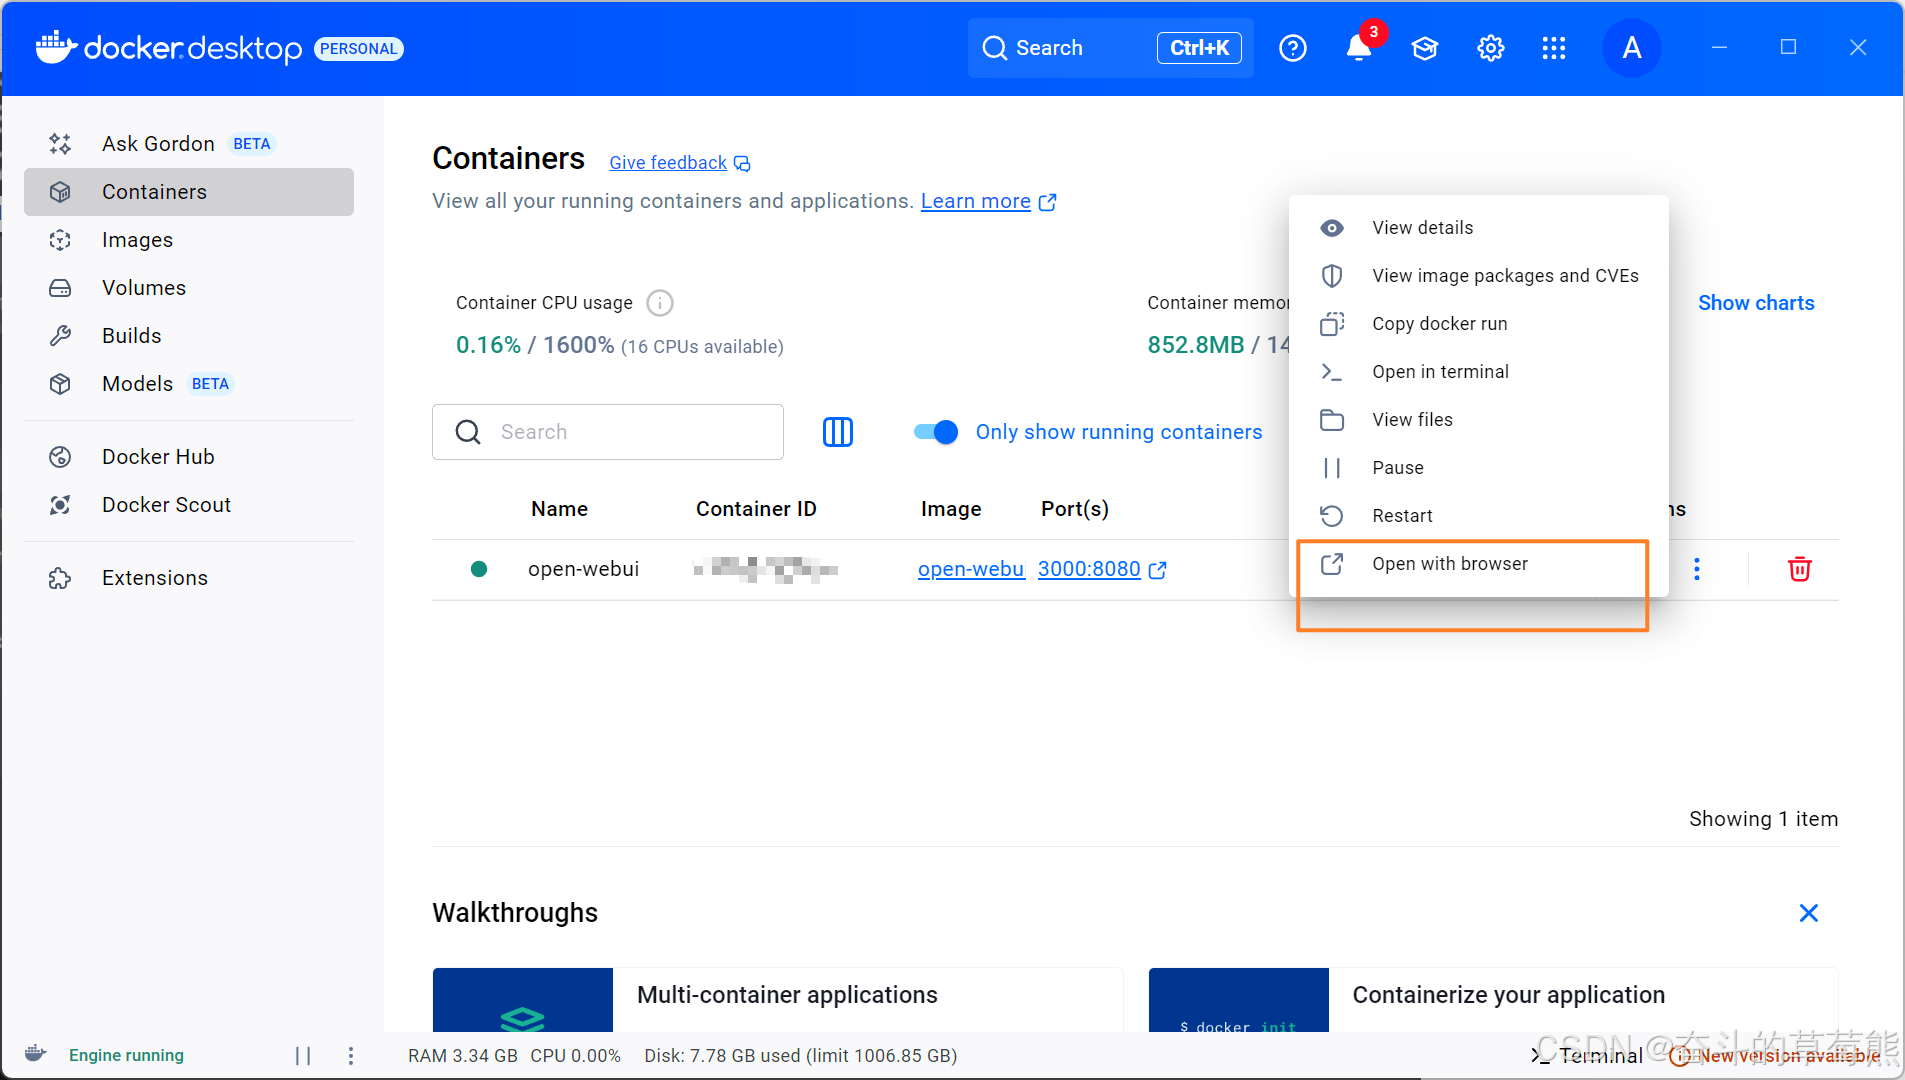Choose View details from the context menu
This screenshot has width=1905, height=1080.
point(1479,228)
